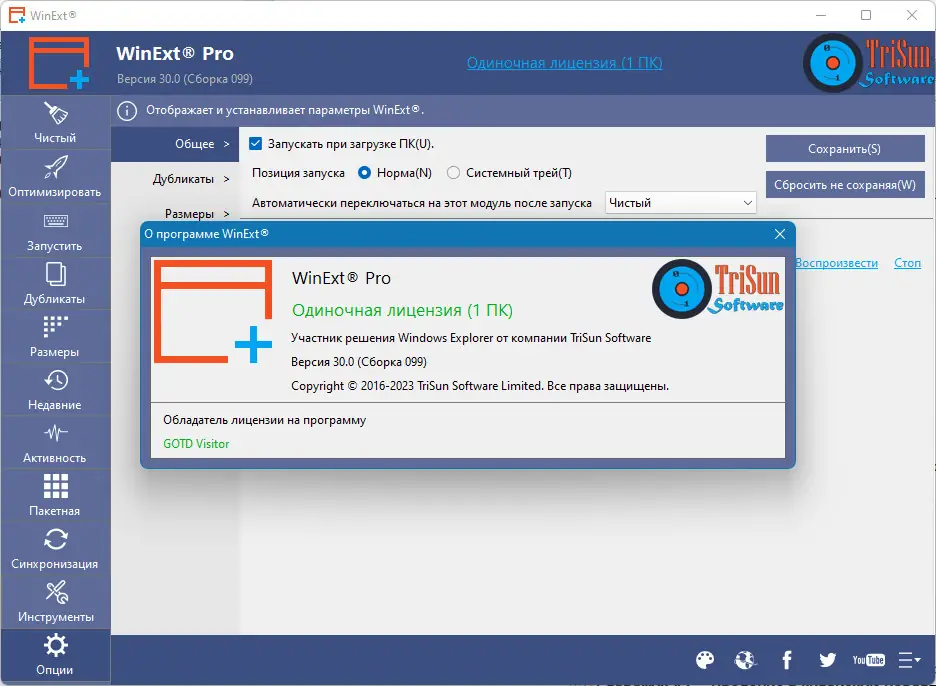Screen dimensions: 936x686
Task: Select the Общее options tab
Action: (x=175, y=144)
